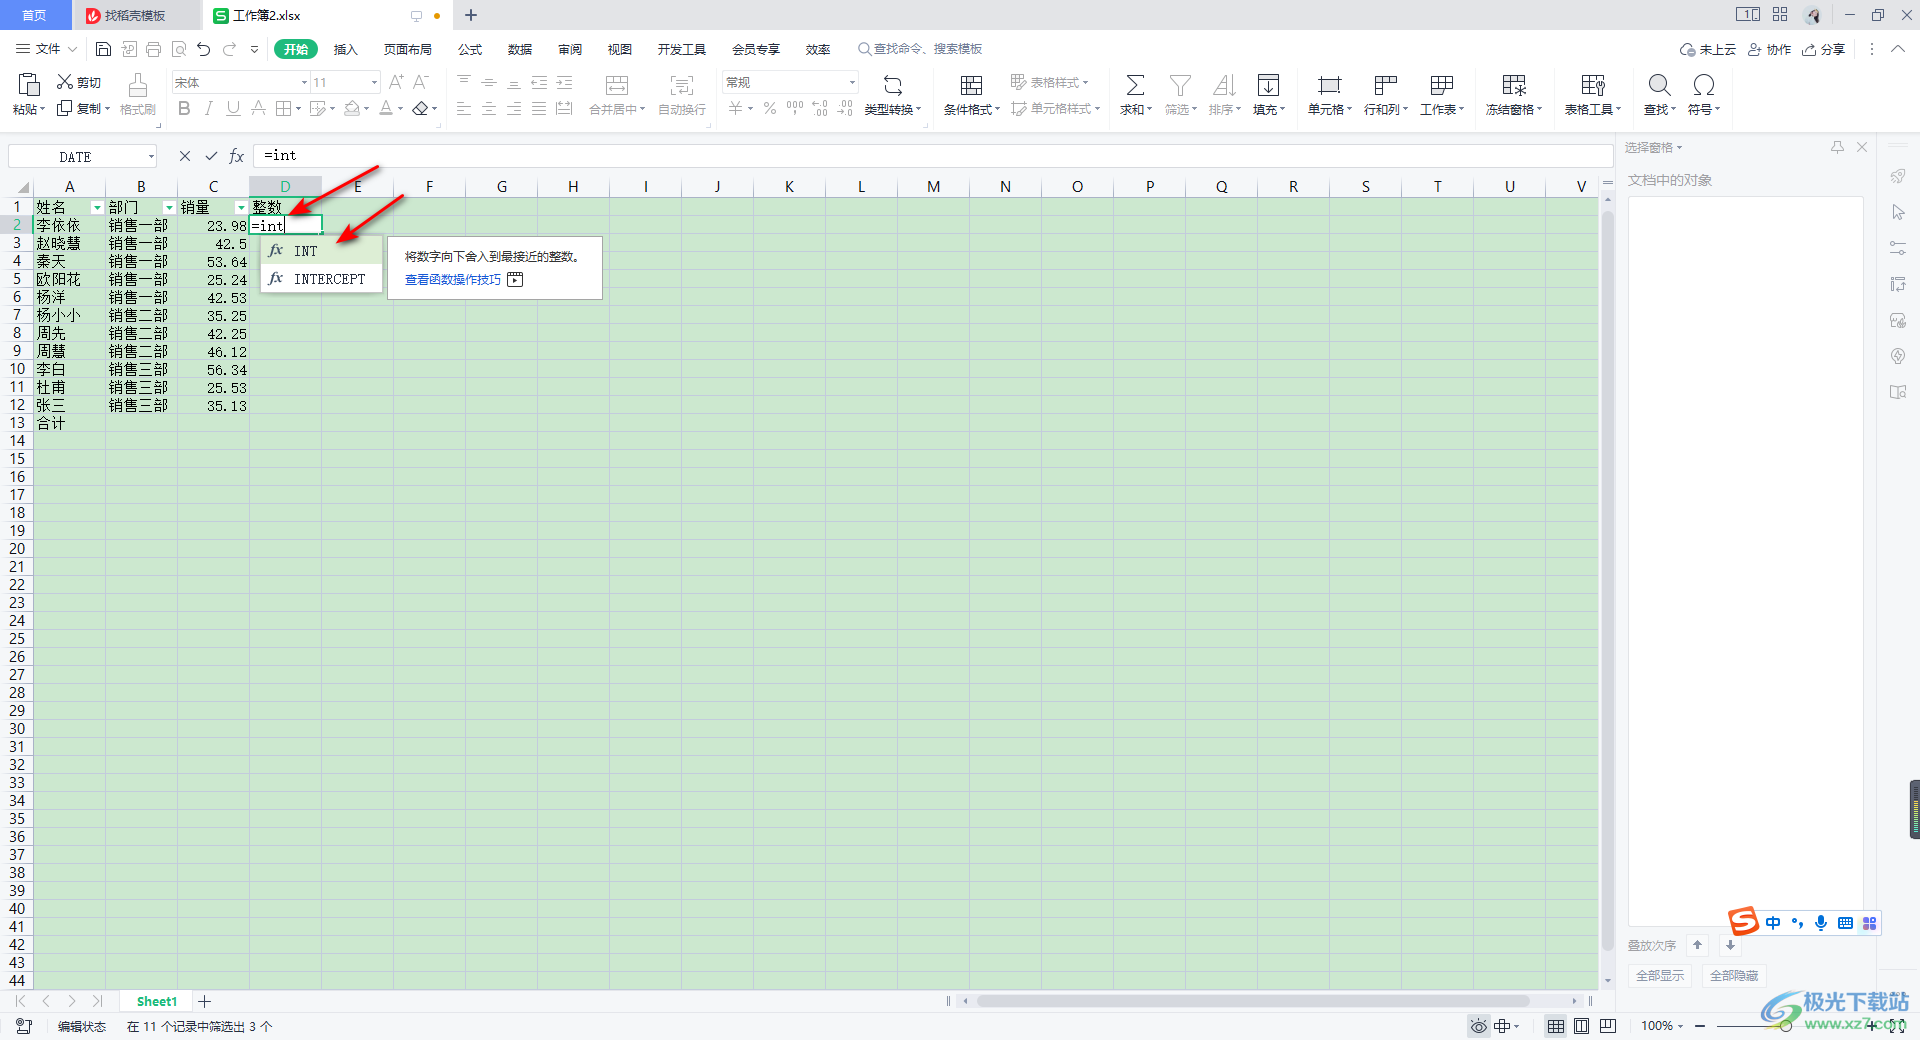The height and width of the screenshot is (1040, 1920).
Task: Open the 查看函数操作技巧 link
Action: pos(453,280)
